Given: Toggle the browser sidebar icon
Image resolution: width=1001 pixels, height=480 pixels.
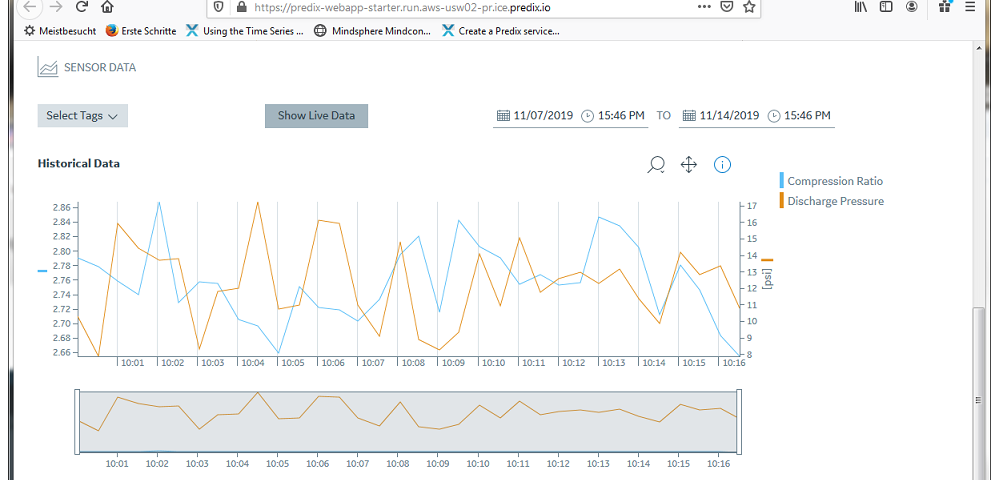Looking at the screenshot, I should pyautogui.click(x=886, y=7).
